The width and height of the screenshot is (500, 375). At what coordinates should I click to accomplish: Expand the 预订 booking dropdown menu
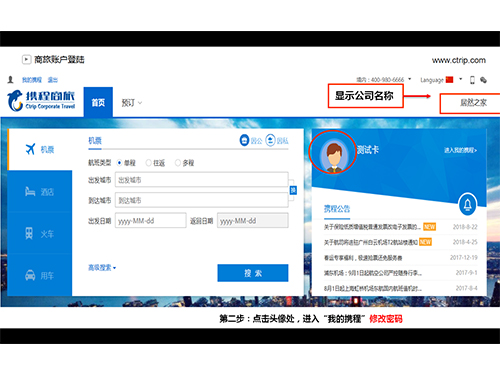click(132, 103)
